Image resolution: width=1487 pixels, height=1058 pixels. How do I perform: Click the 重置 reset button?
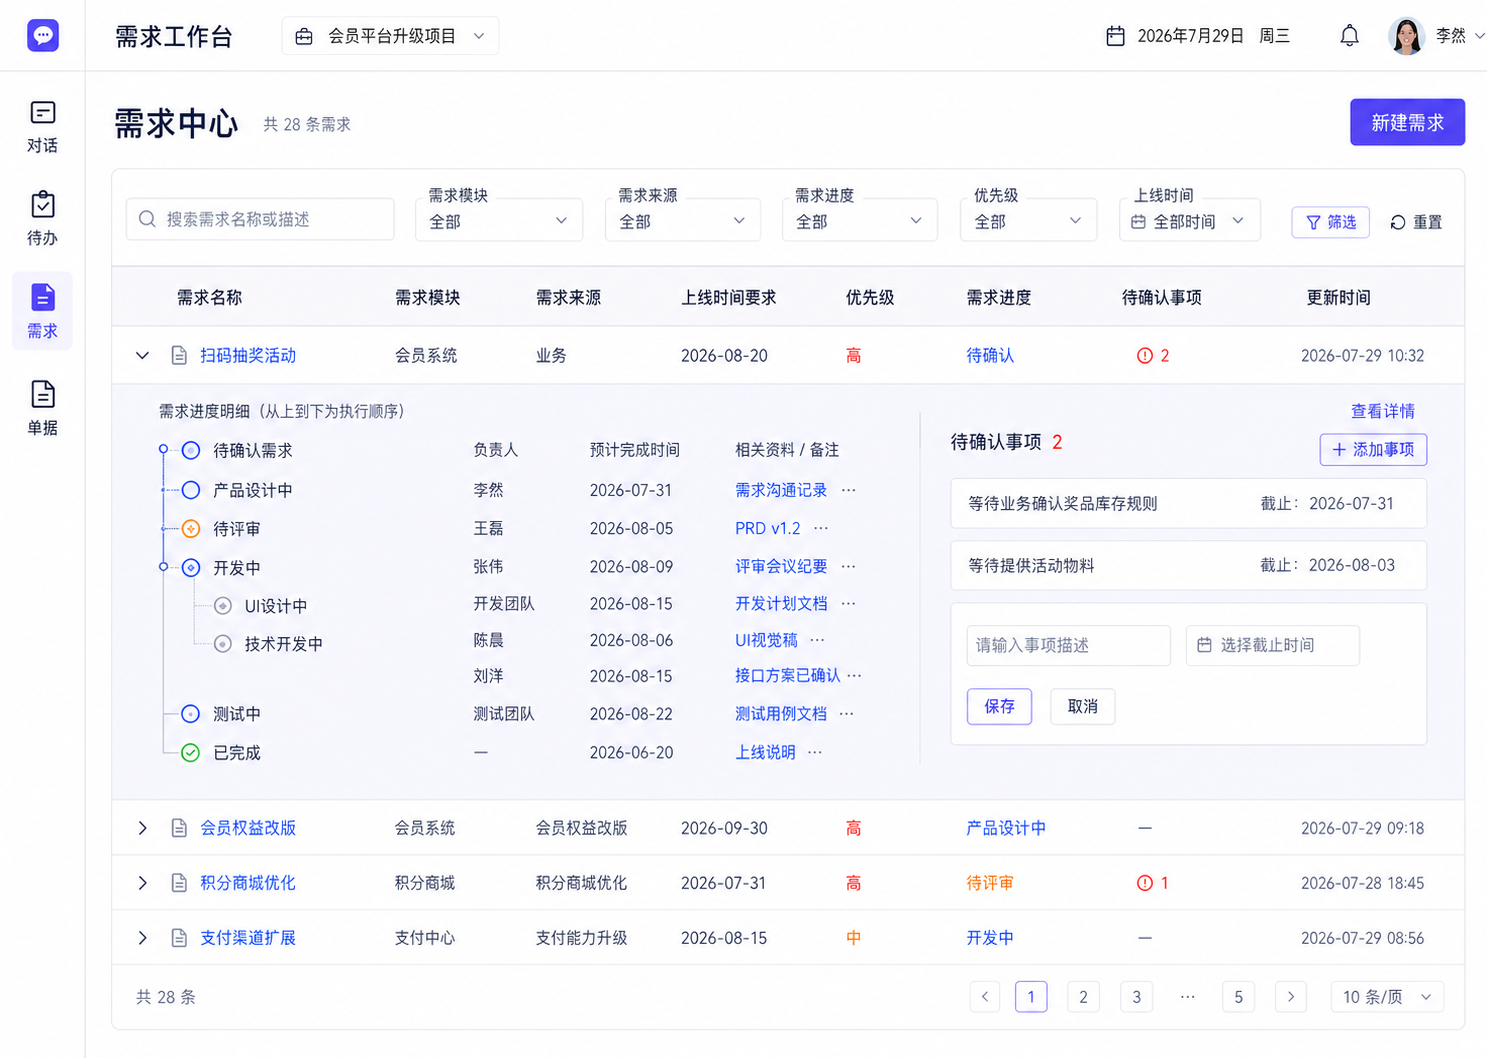(1416, 222)
